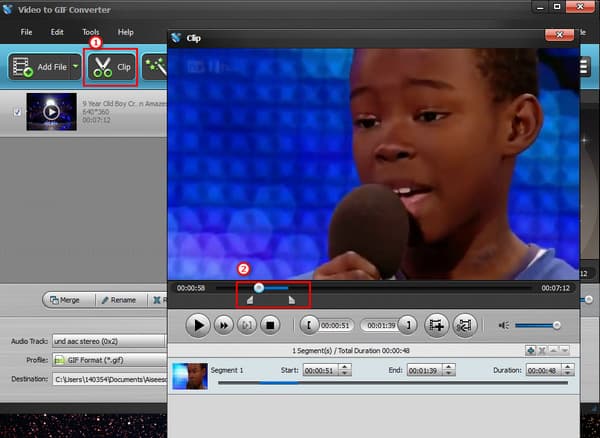Click the current time 00:00:58 label
The width and height of the screenshot is (600, 438).
point(191,288)
